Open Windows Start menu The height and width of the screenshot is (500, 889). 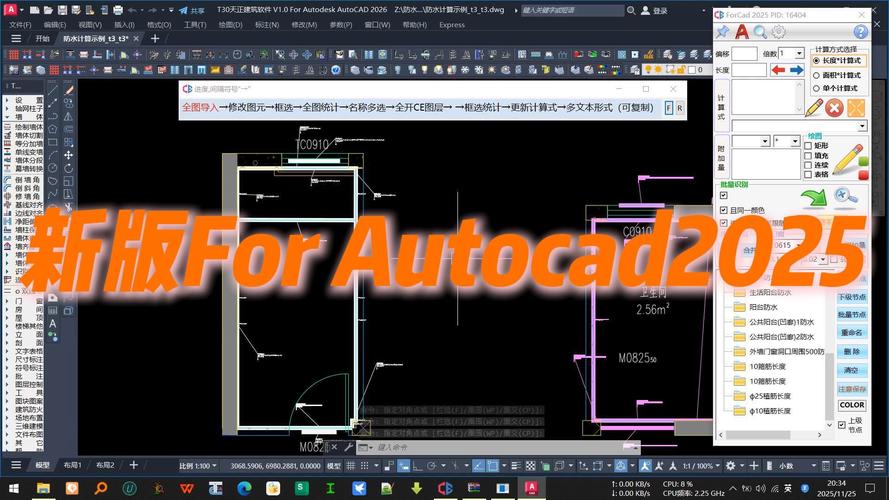coord(13,488)
